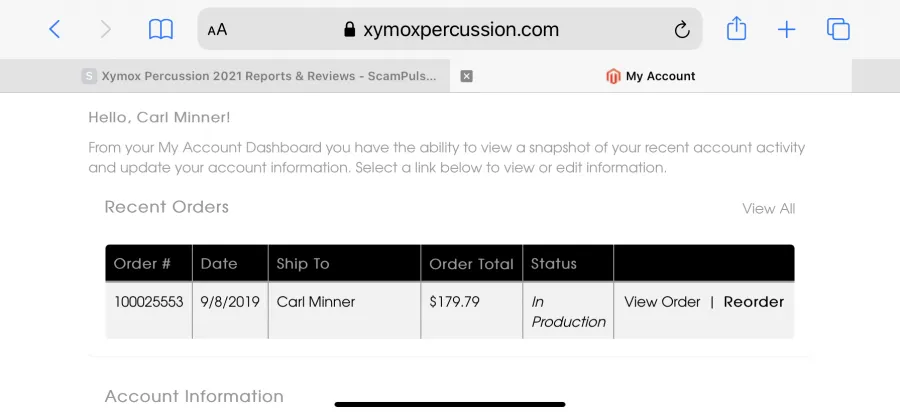Click the View All orders link
900x415 pixels.
[x=769, y=208]
